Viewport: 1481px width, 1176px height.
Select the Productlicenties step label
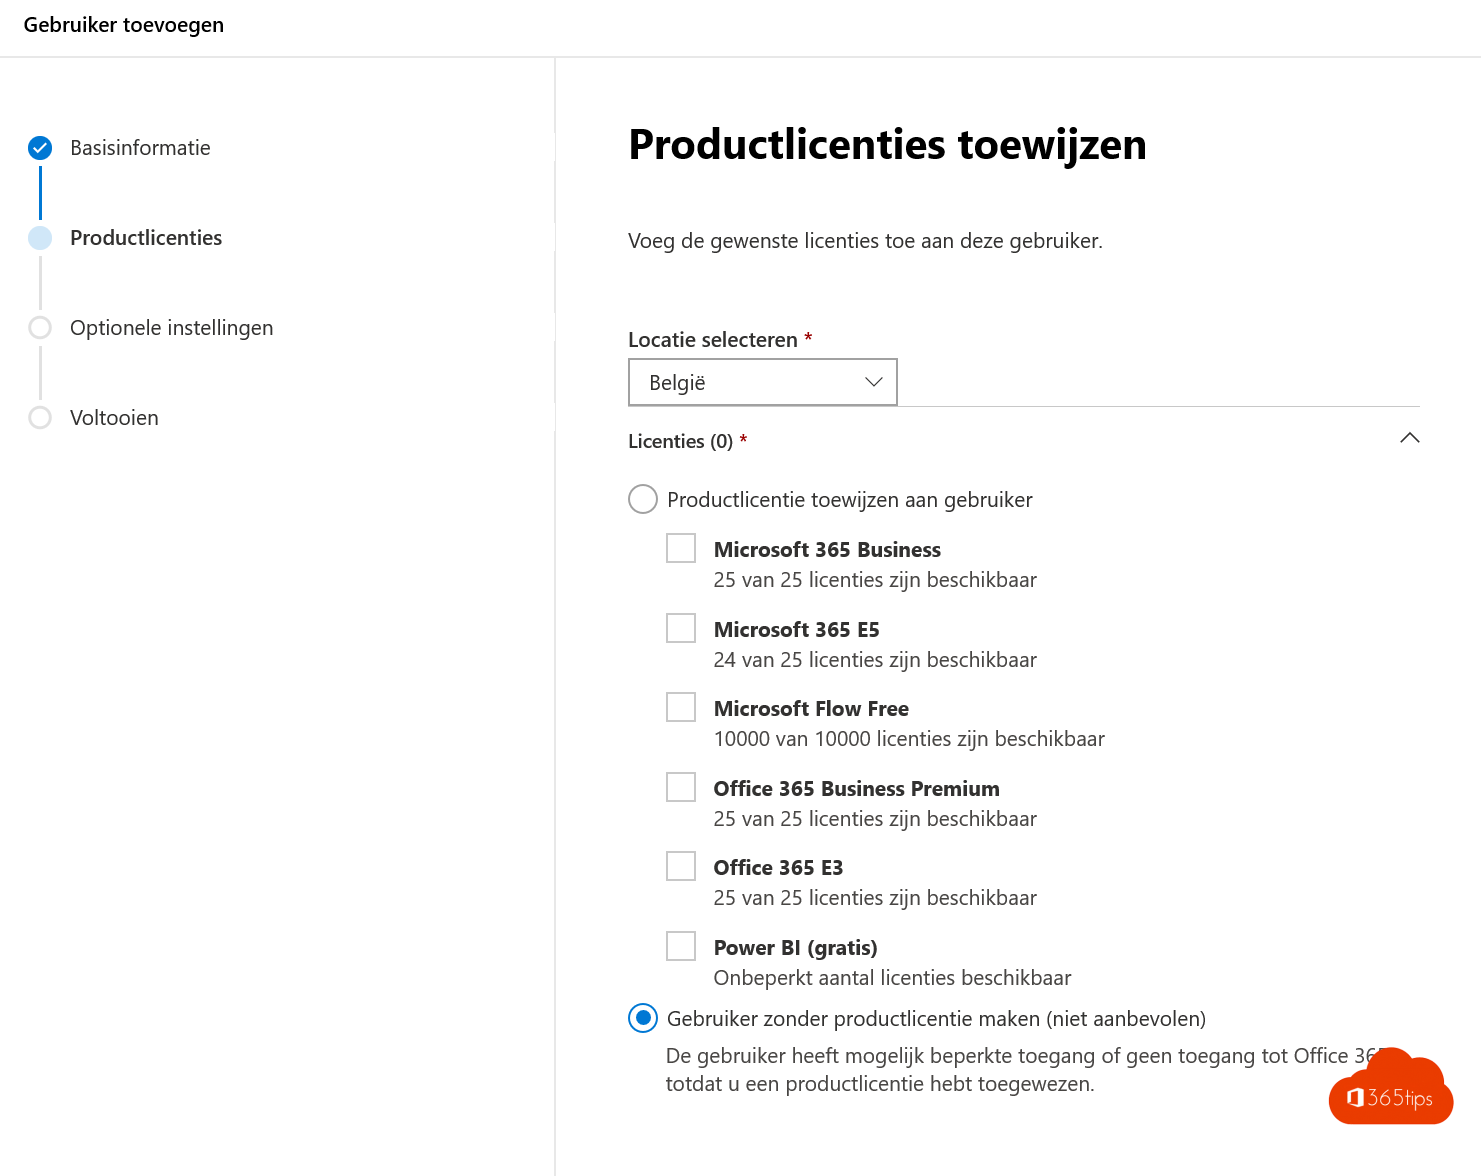pos(146,238)
